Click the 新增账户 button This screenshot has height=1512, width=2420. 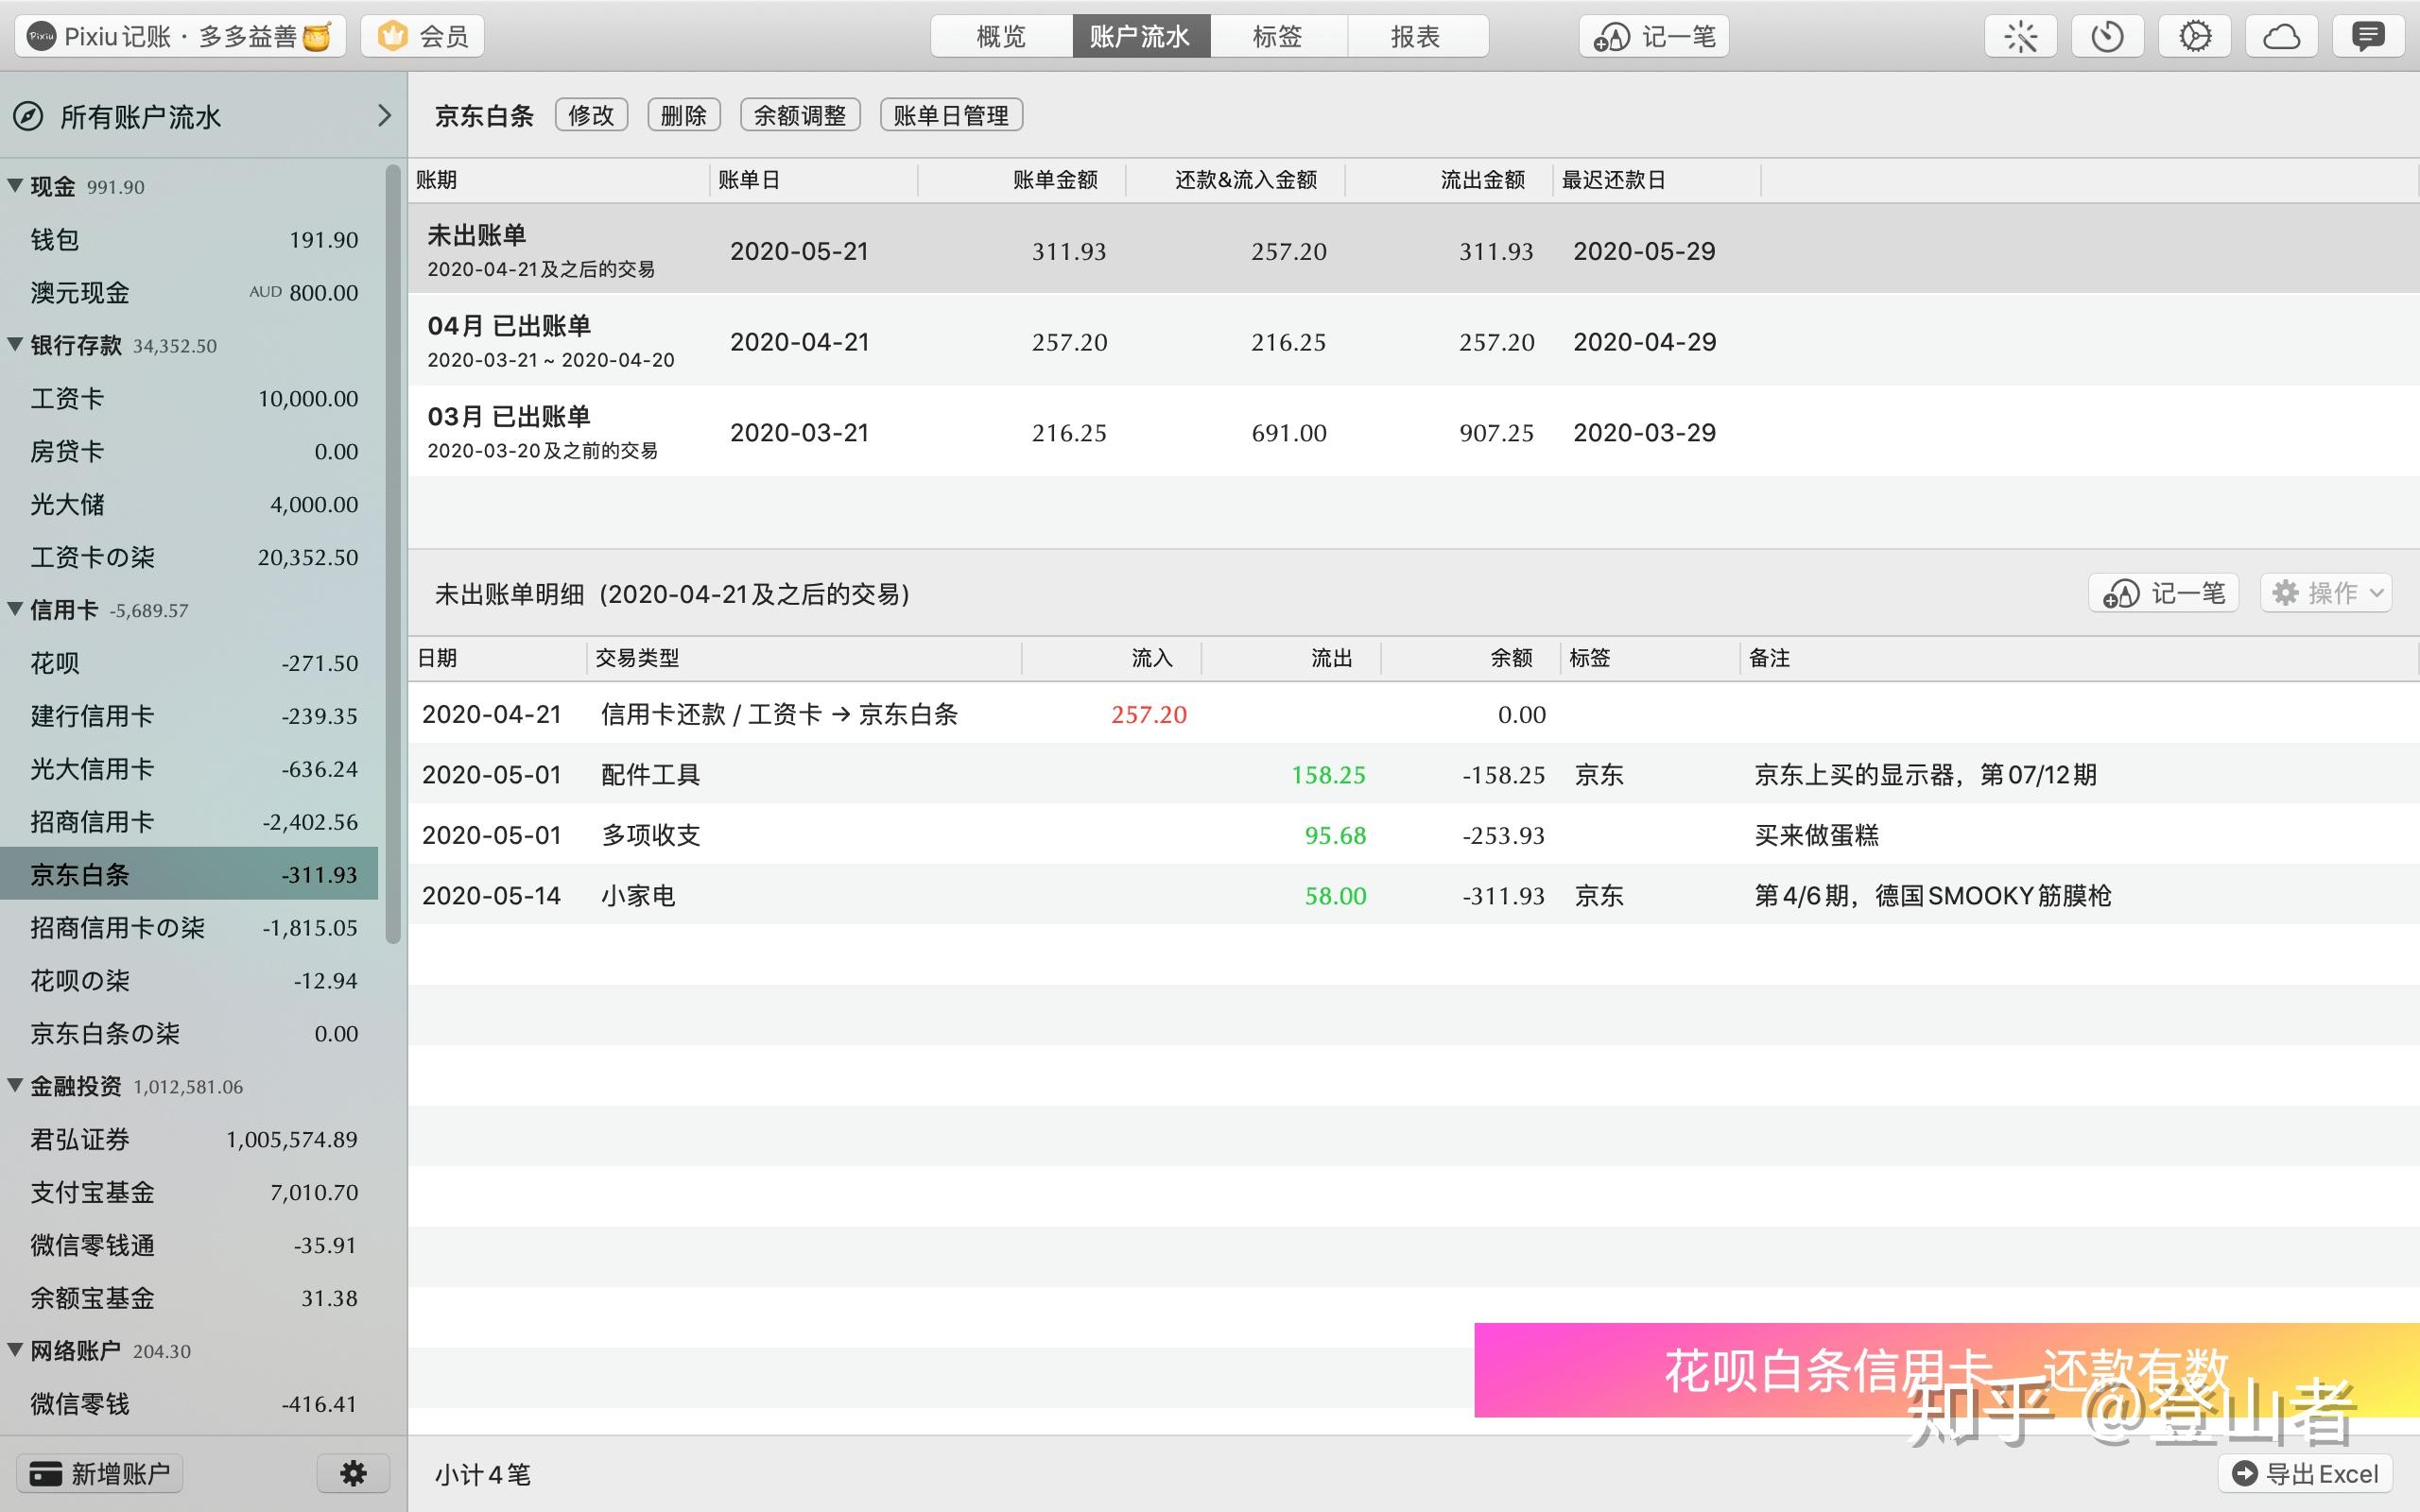click(x=100, y=1473)
